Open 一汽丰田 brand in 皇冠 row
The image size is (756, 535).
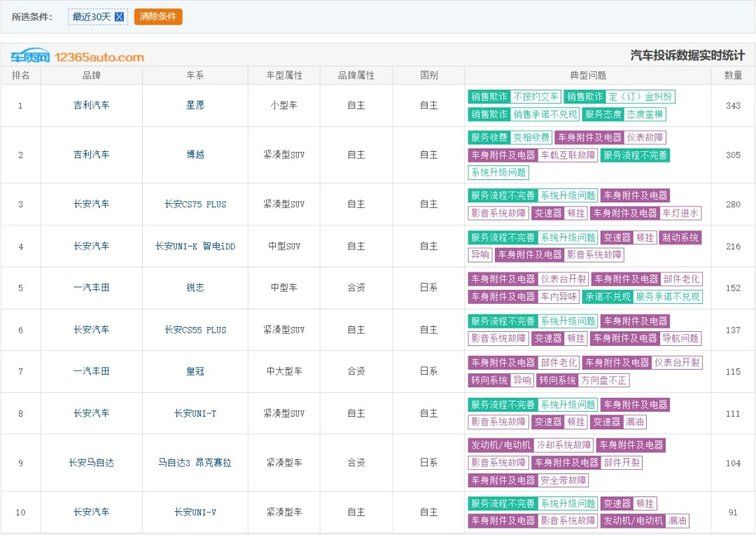92,372
